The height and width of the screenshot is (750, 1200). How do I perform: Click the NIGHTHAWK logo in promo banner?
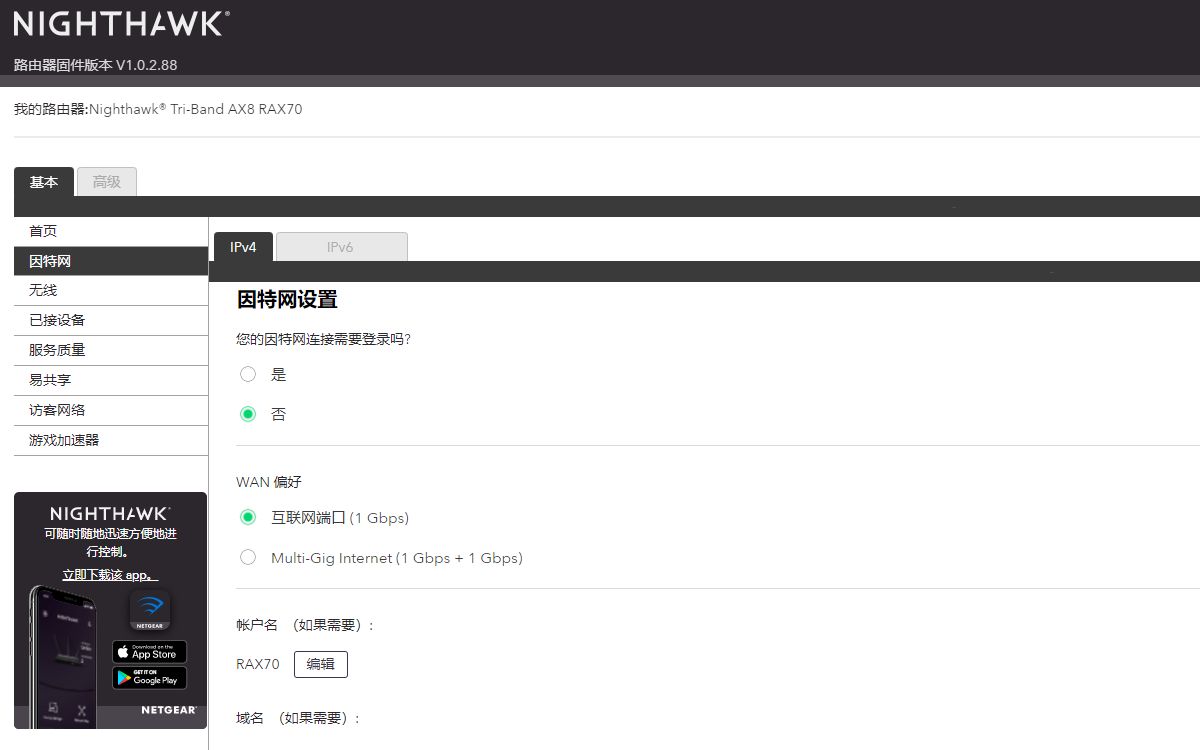[110, 514]
